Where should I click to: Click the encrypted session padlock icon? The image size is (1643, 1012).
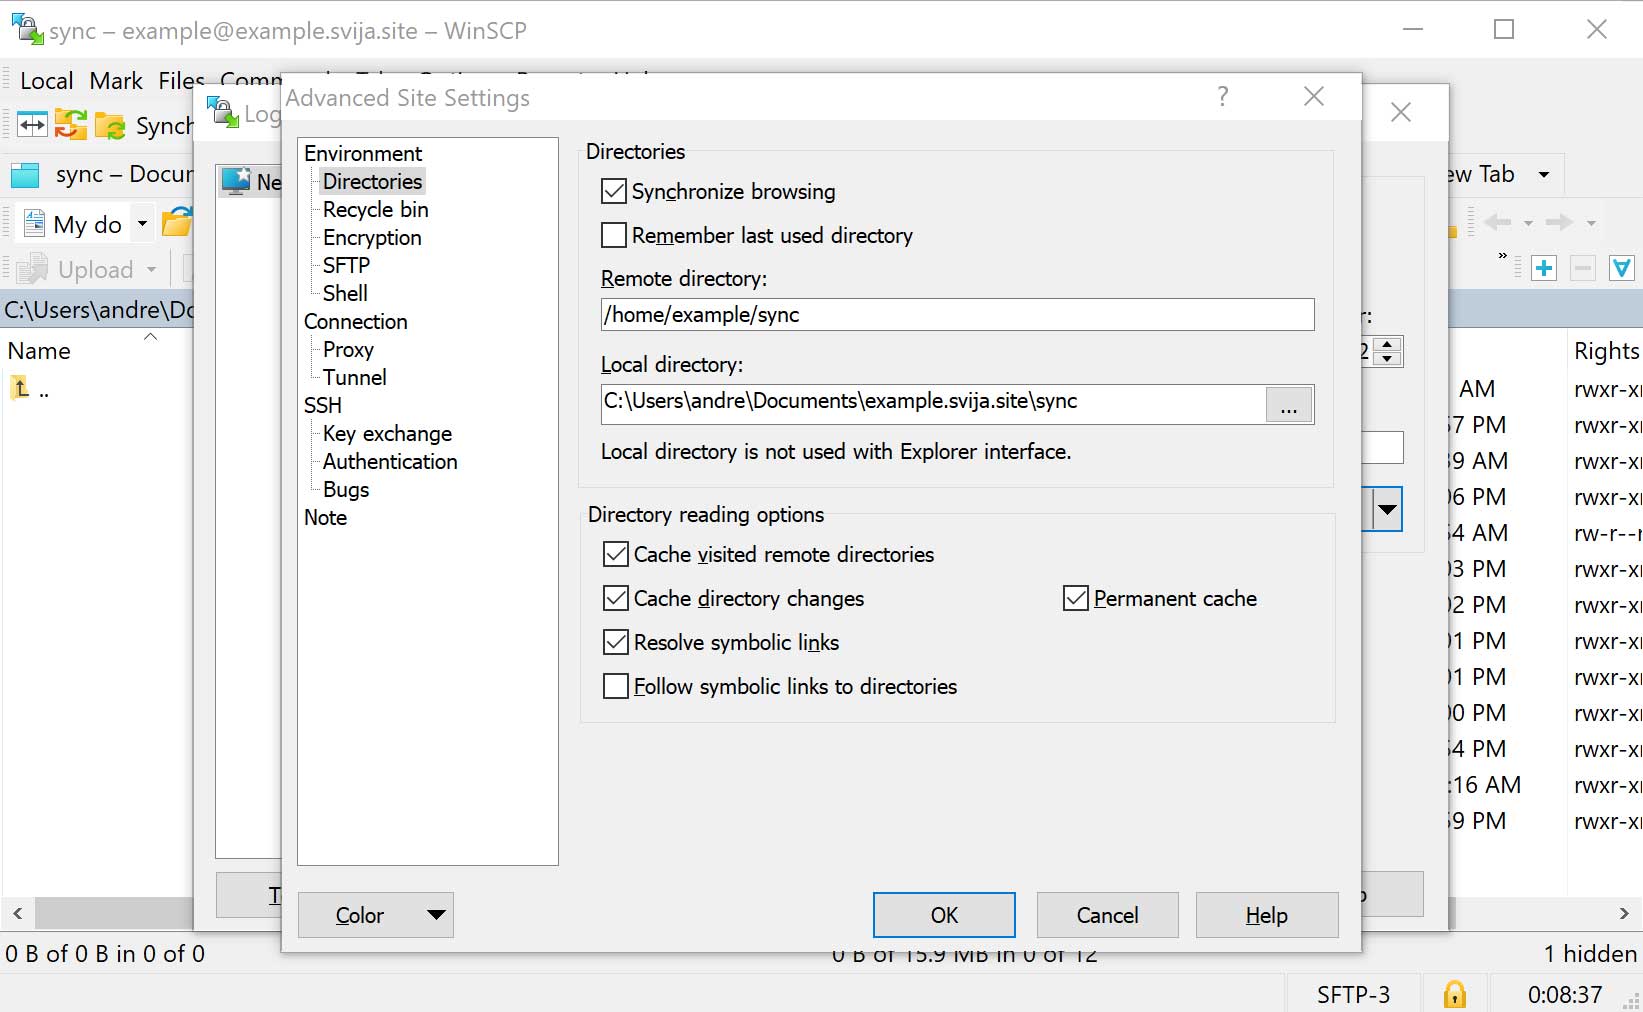point(1455,994)
